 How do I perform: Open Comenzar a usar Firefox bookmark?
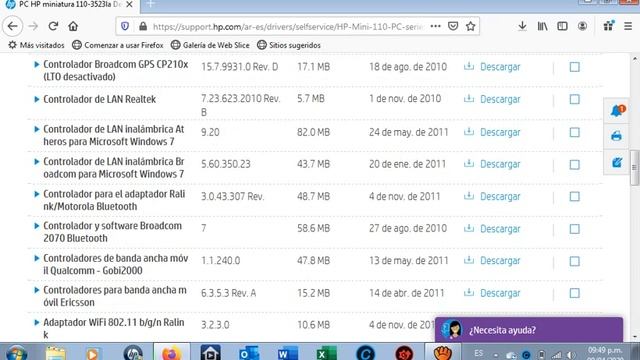point(118,45)
